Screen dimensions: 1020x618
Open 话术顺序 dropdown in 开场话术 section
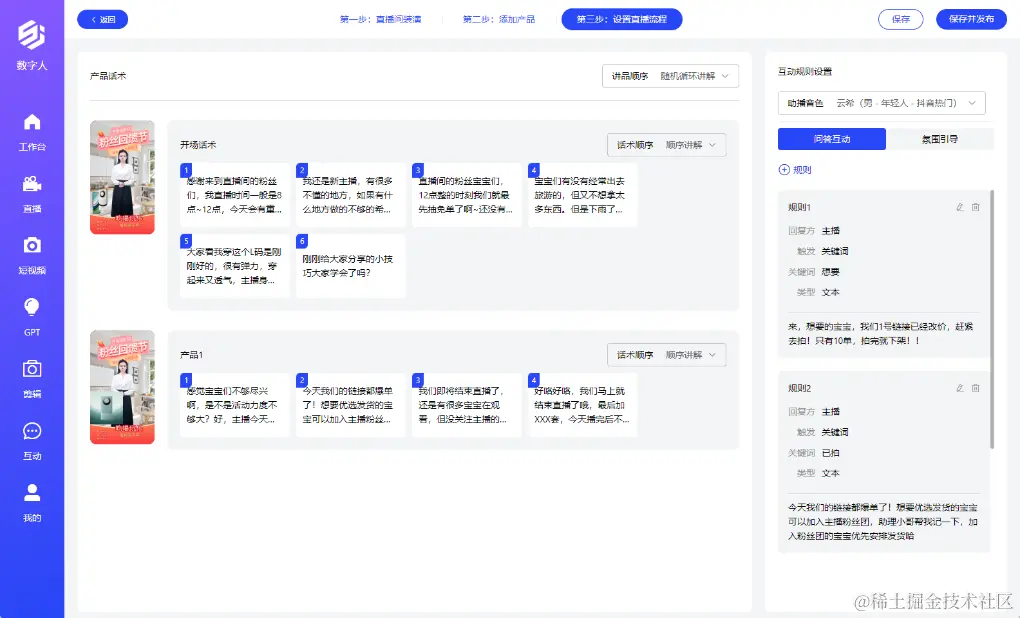pos(666,145)
